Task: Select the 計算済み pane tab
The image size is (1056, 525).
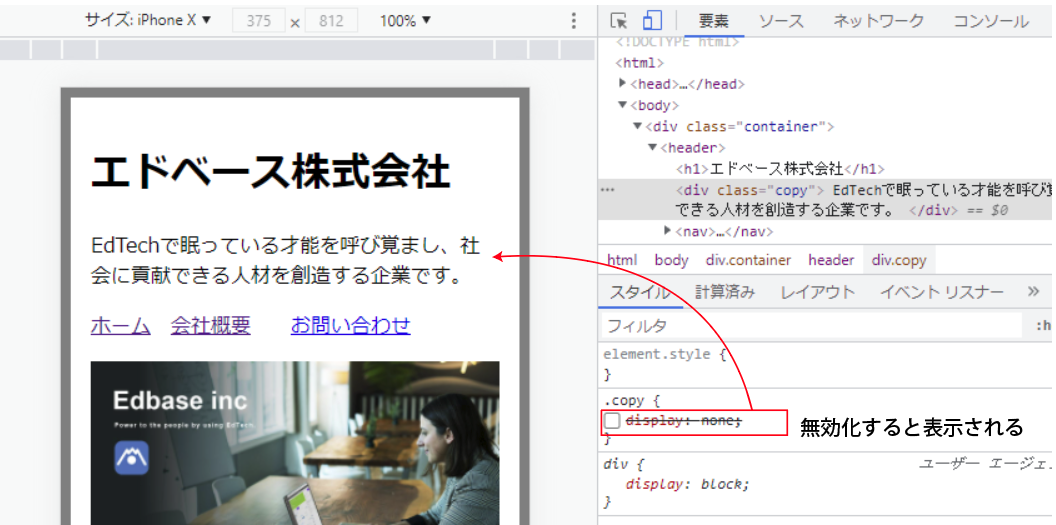Action: 725,292
